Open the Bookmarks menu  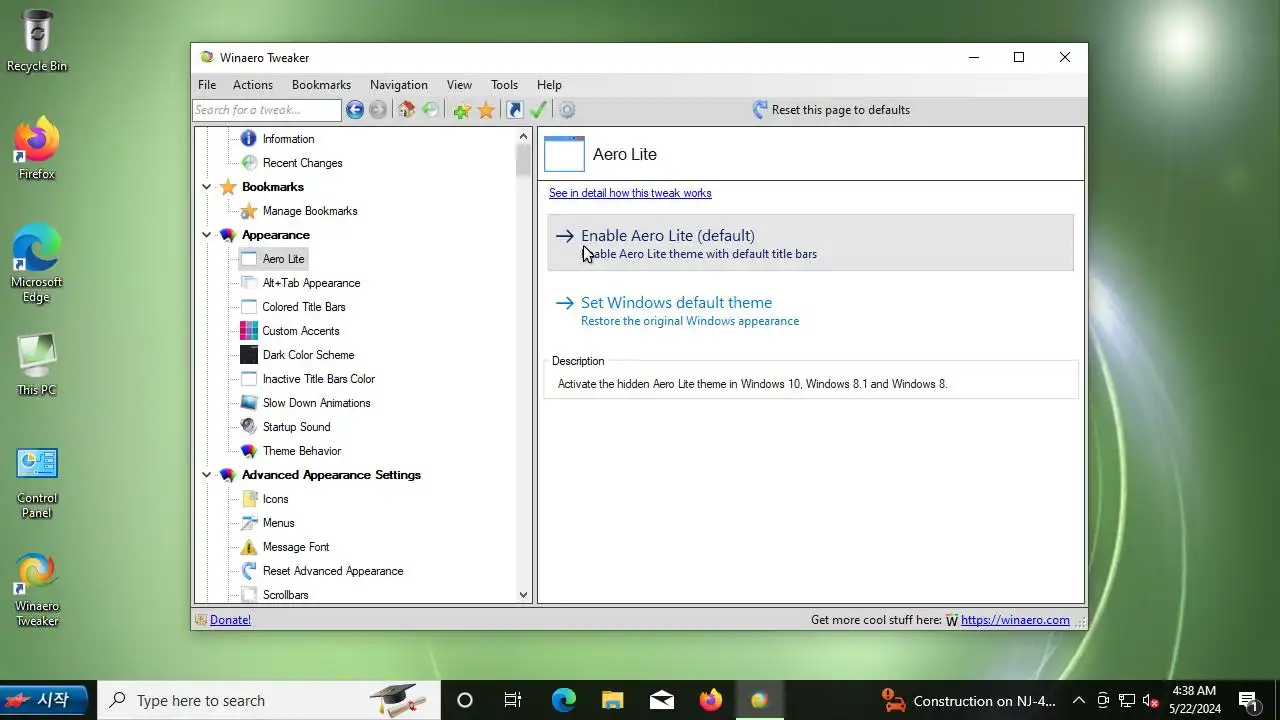click(x=321, y=85)
